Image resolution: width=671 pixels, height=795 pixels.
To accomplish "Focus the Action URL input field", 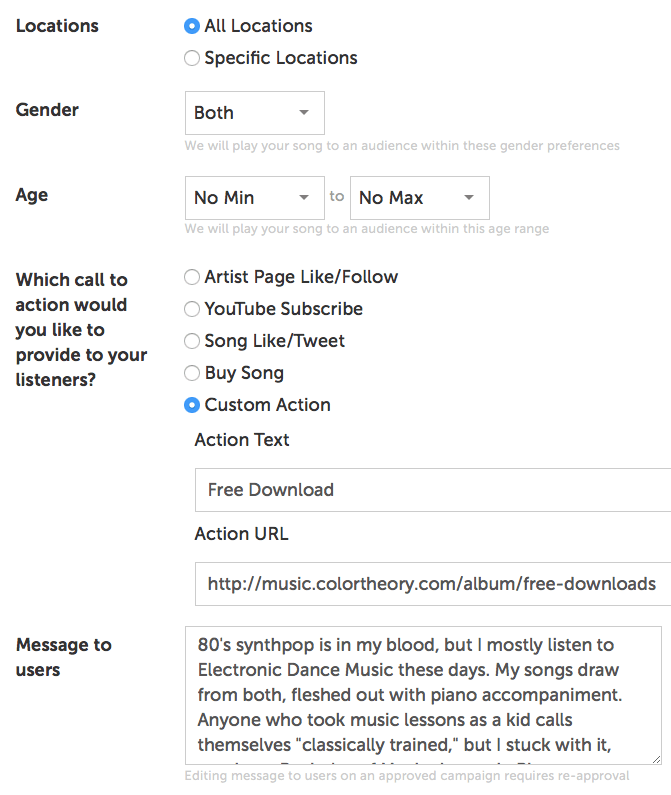I will 432,584.
